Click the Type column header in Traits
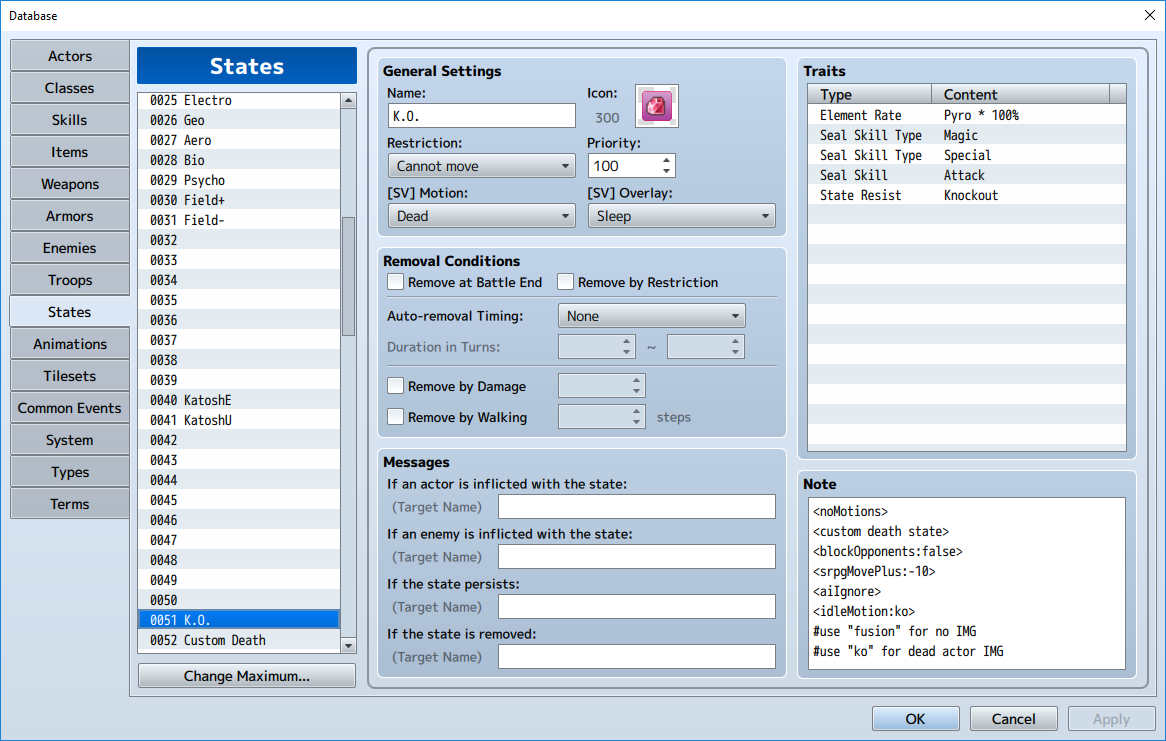This screenshot has height=741, width=1166. (870, 94)
